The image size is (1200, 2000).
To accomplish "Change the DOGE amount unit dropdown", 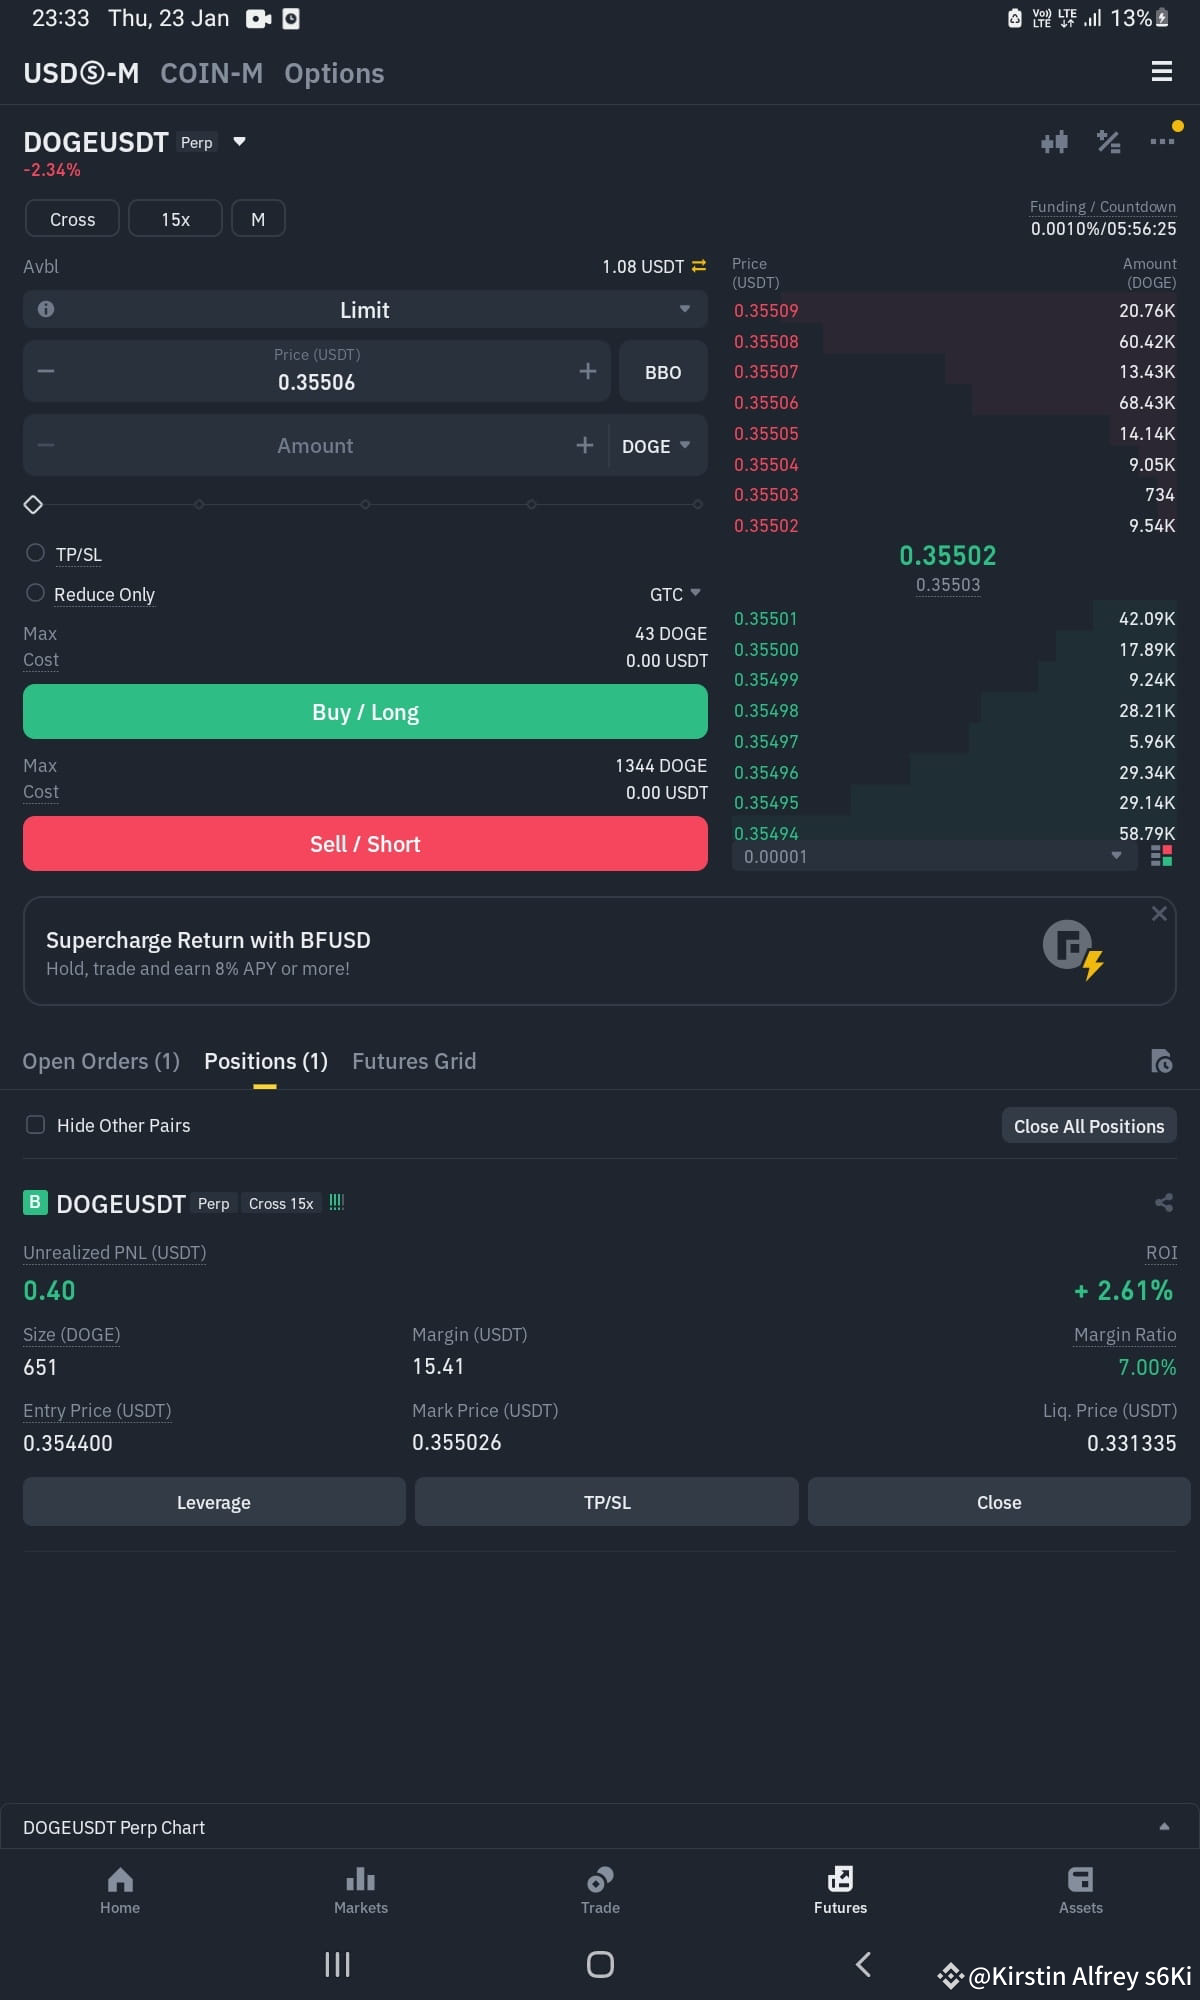I will coord(656,446).
